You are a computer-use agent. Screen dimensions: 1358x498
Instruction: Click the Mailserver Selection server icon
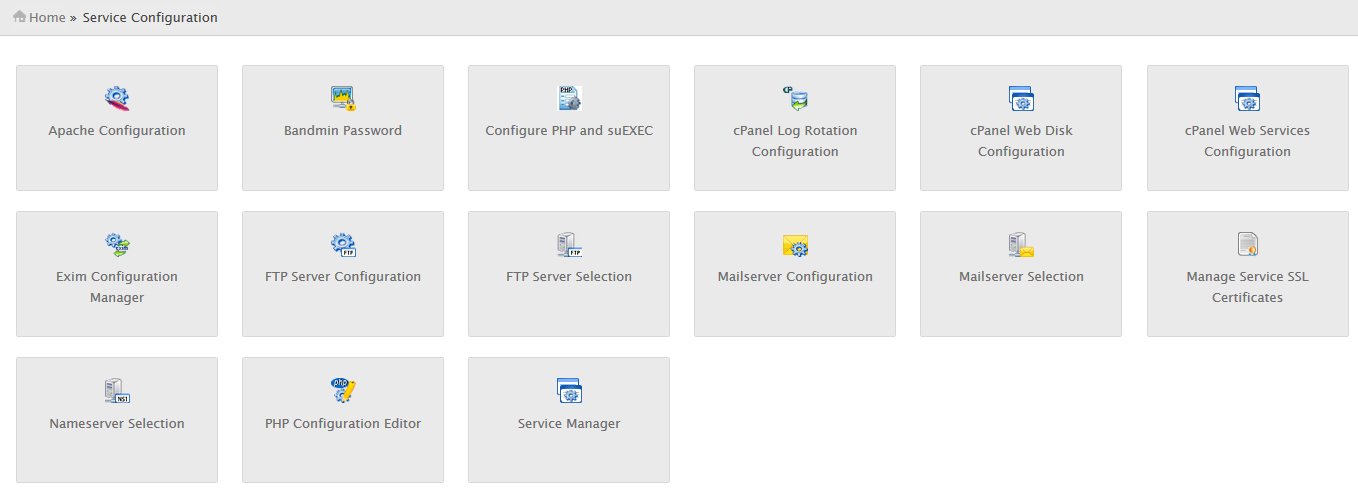click(1021, 244)
